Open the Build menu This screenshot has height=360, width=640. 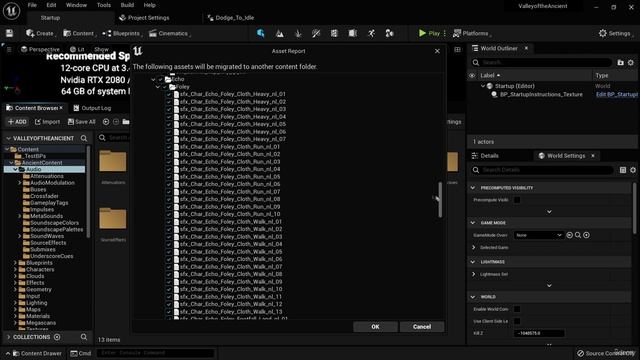click(x=127, y=5)
